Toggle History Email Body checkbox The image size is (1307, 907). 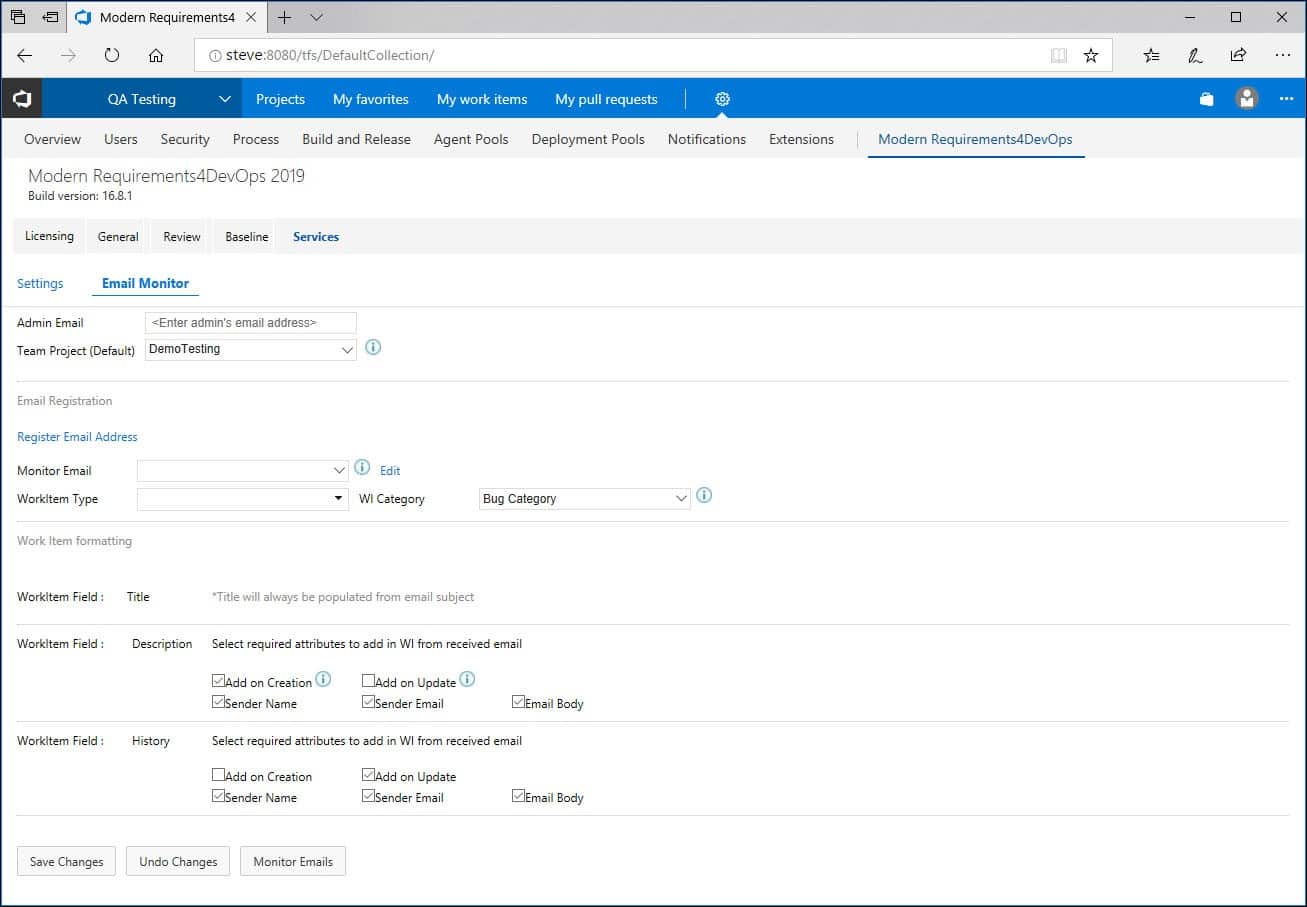pos(518,796)
